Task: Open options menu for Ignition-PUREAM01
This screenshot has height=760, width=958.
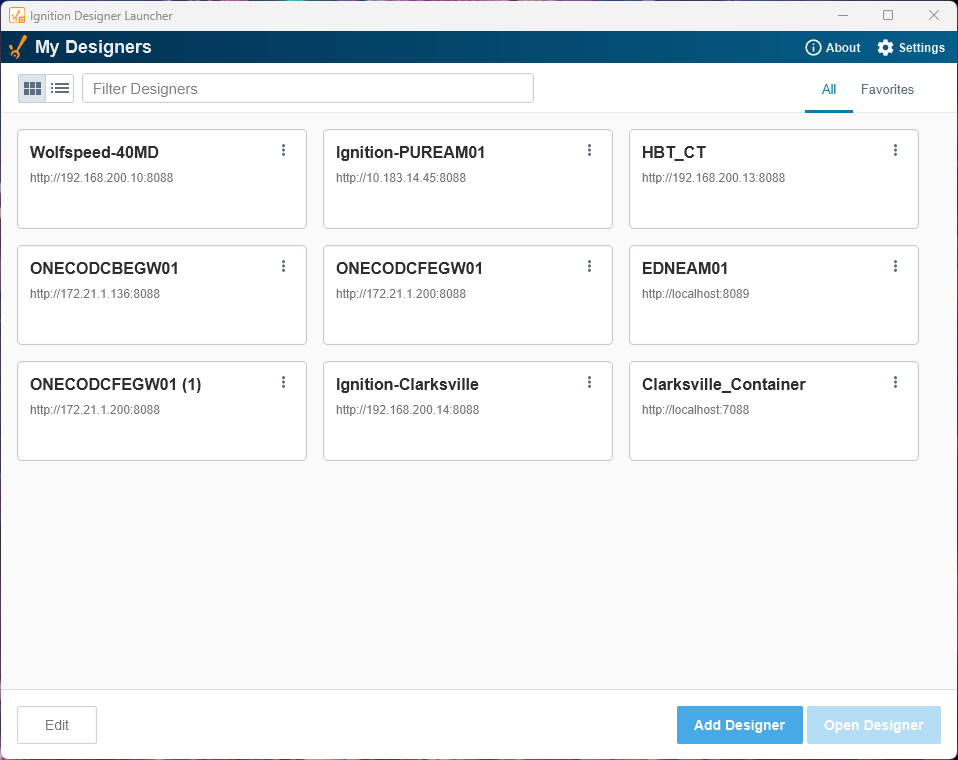Action: pyautogui.click(x=589, y=150)
